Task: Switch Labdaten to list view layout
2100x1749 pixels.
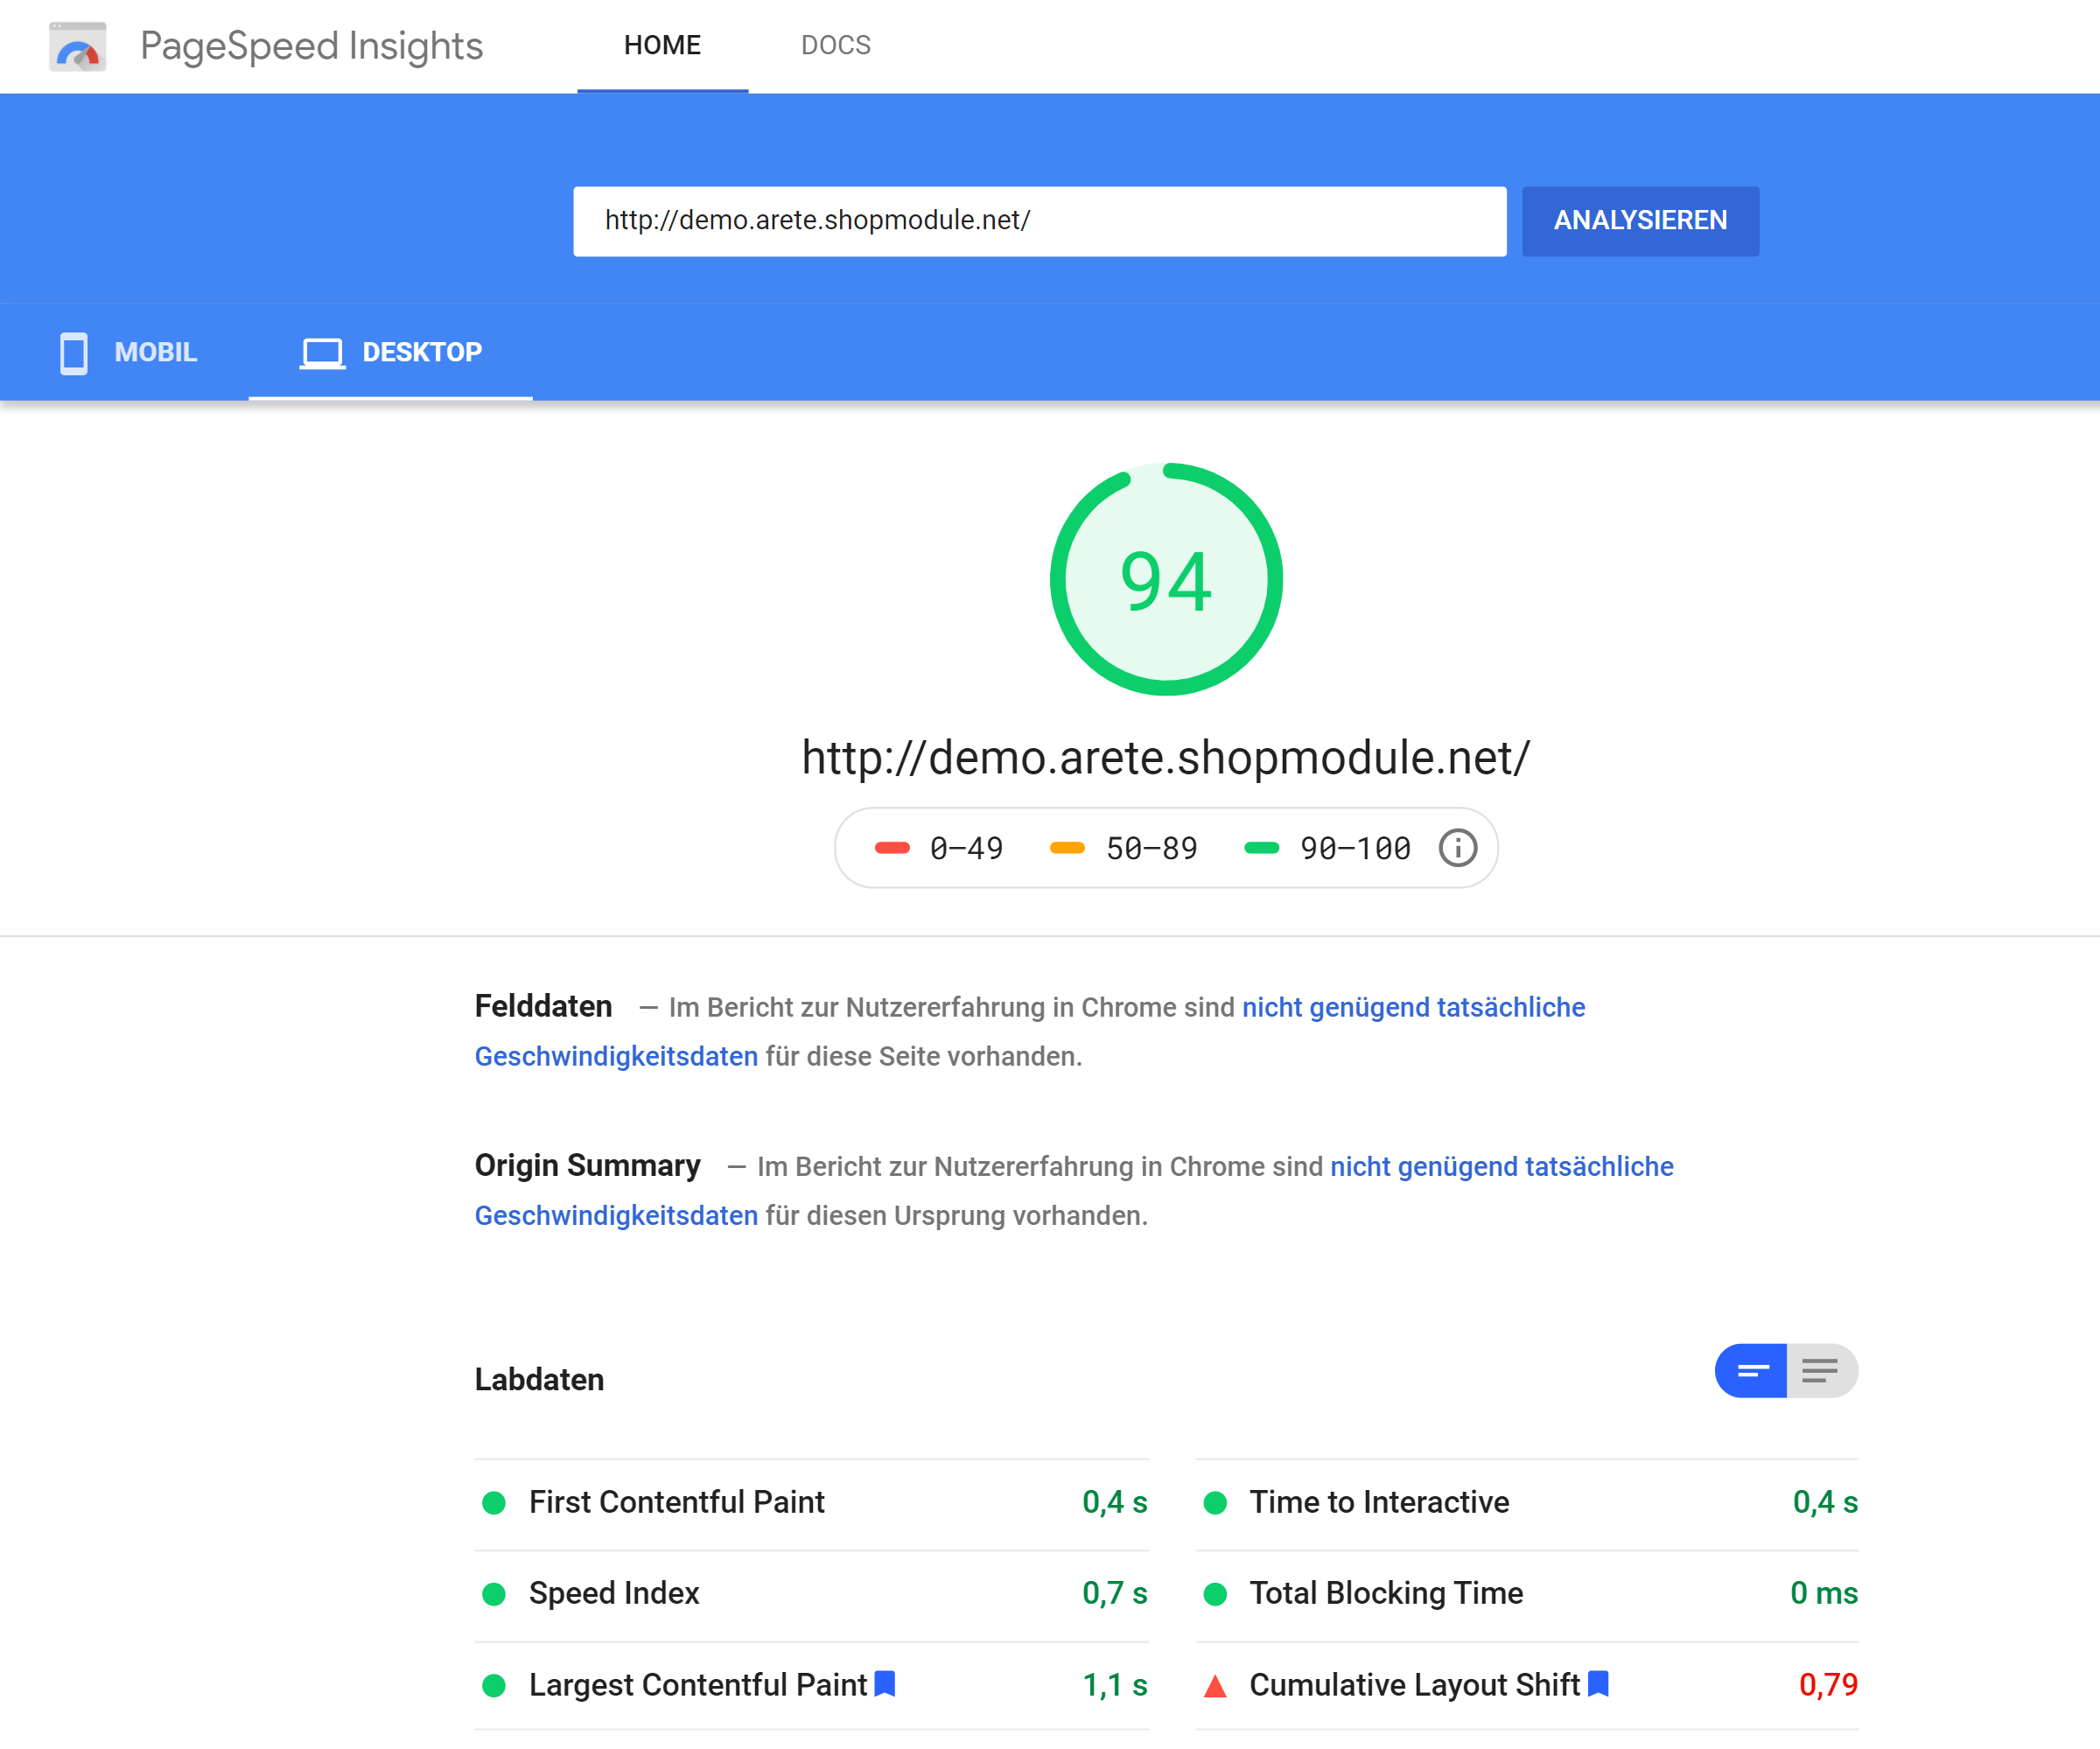Action: tap(1820, 1371)
